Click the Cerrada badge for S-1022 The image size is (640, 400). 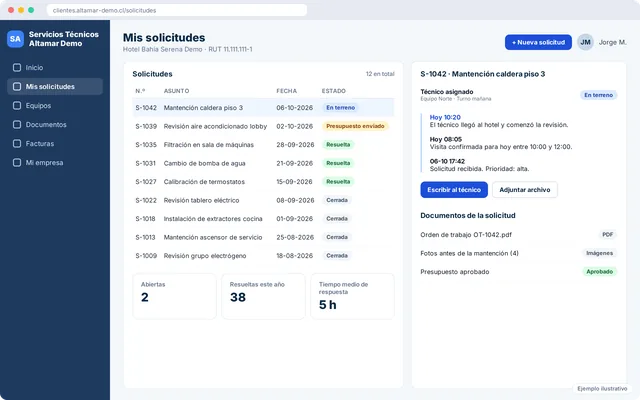(x=337, y=200)
